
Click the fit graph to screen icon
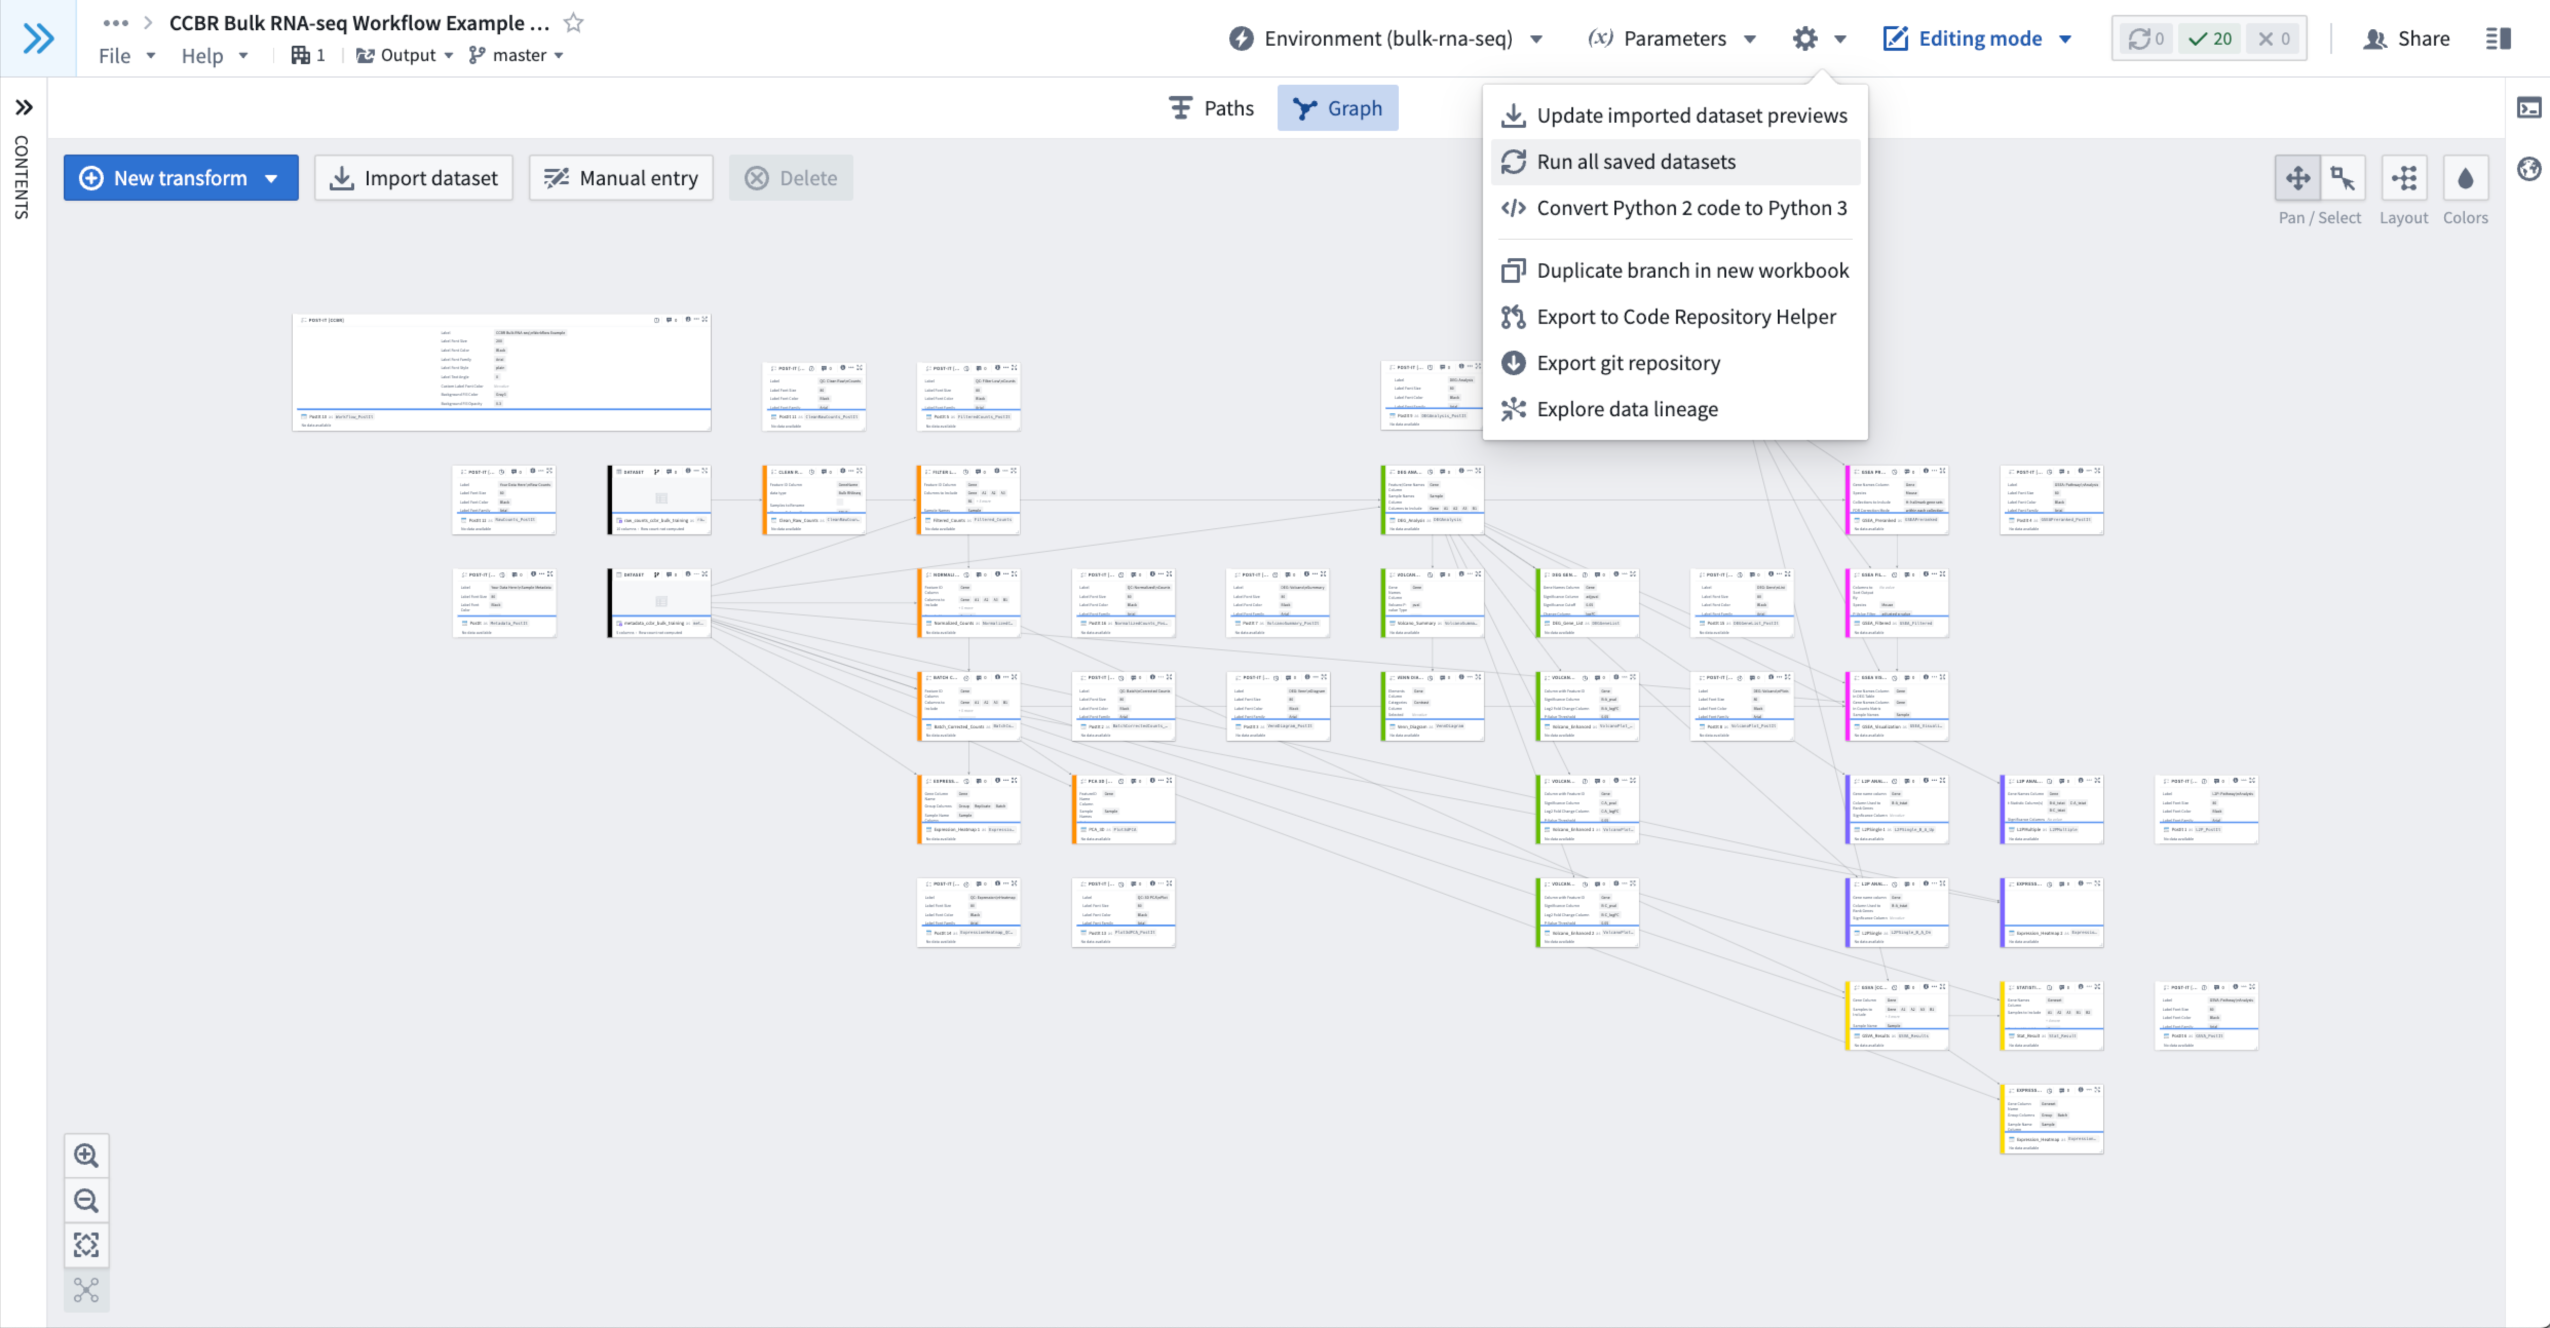(86, 1245)
